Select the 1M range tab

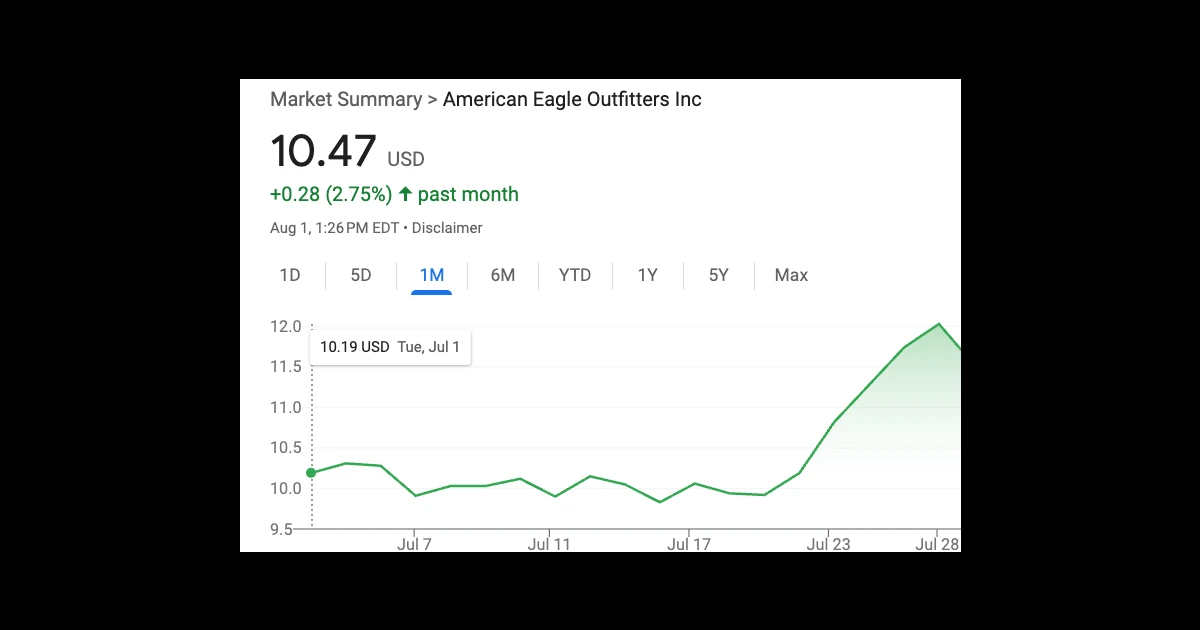pyautogui.click(x=432, y=275)
